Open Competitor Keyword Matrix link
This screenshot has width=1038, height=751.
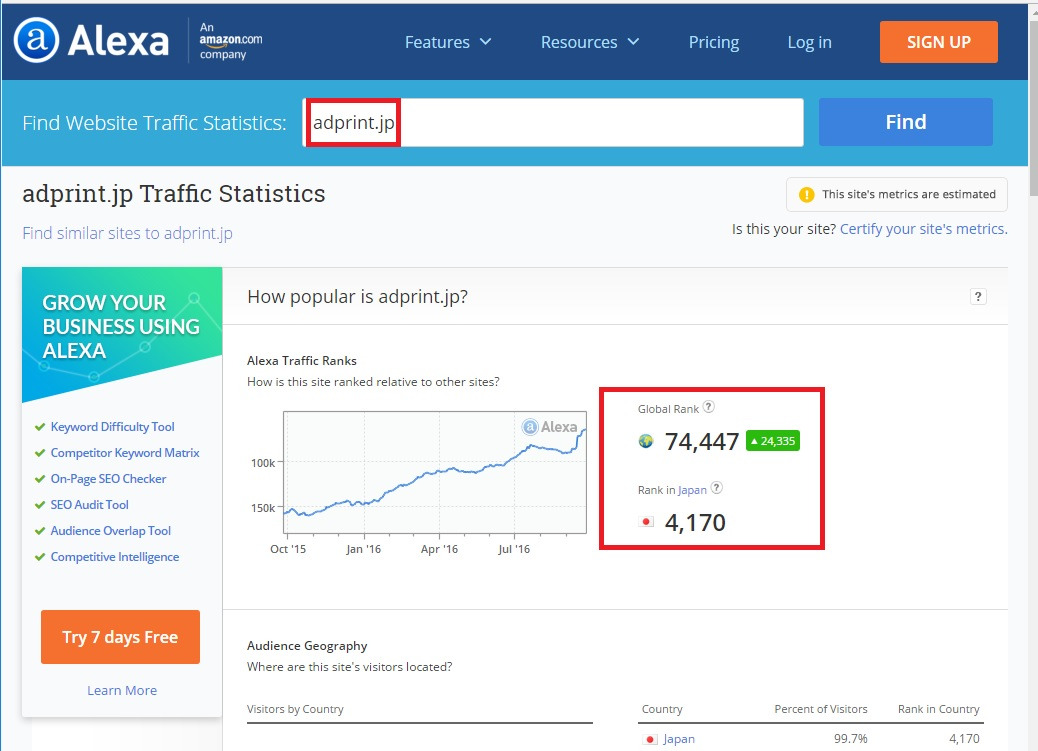pos(125,453)
